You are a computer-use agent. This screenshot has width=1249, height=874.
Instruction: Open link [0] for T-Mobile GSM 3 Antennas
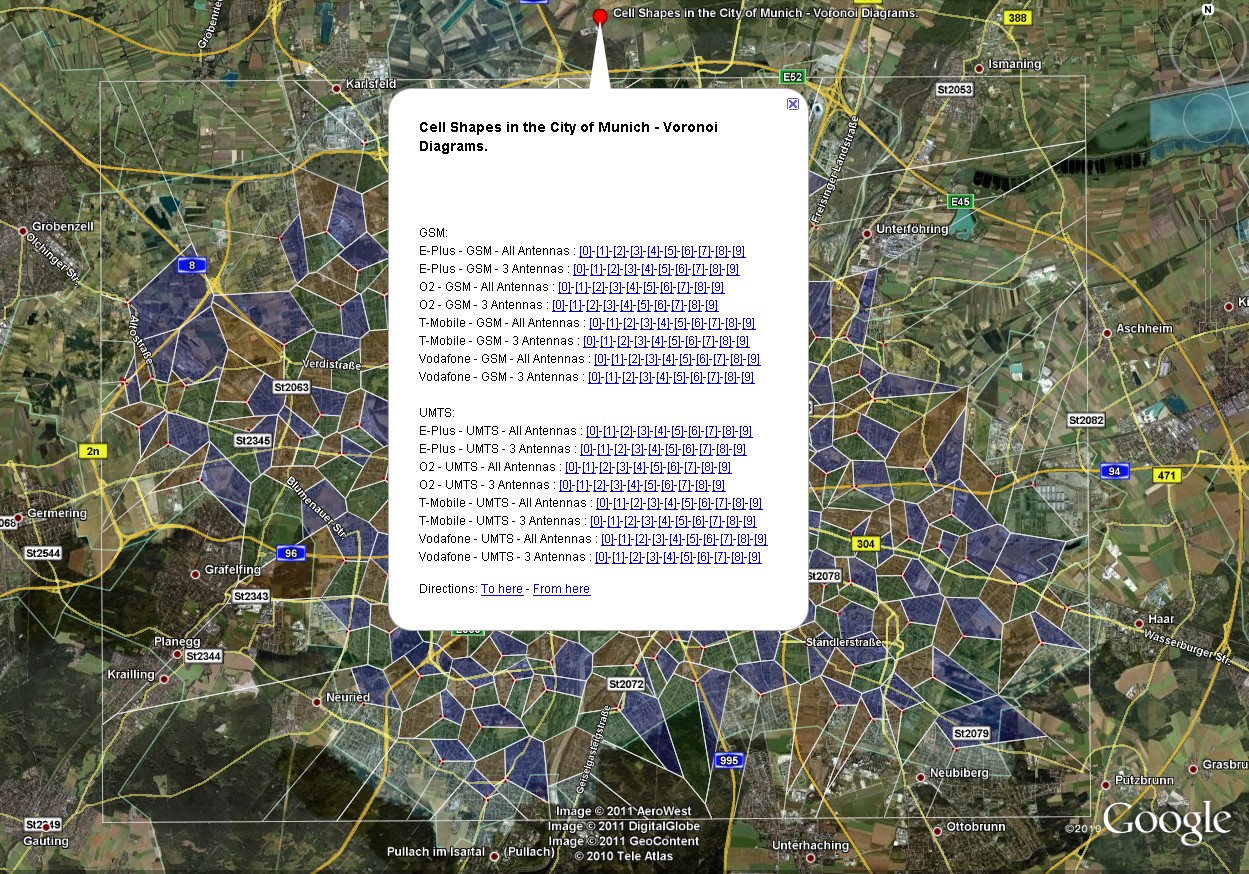point(590,341)
